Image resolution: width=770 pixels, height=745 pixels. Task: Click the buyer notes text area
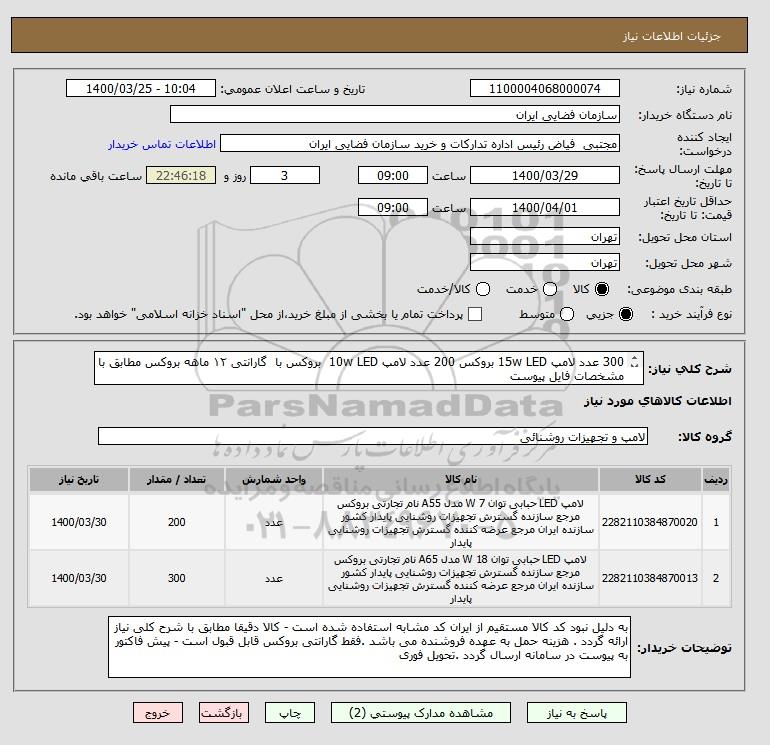tap(369, 647)
